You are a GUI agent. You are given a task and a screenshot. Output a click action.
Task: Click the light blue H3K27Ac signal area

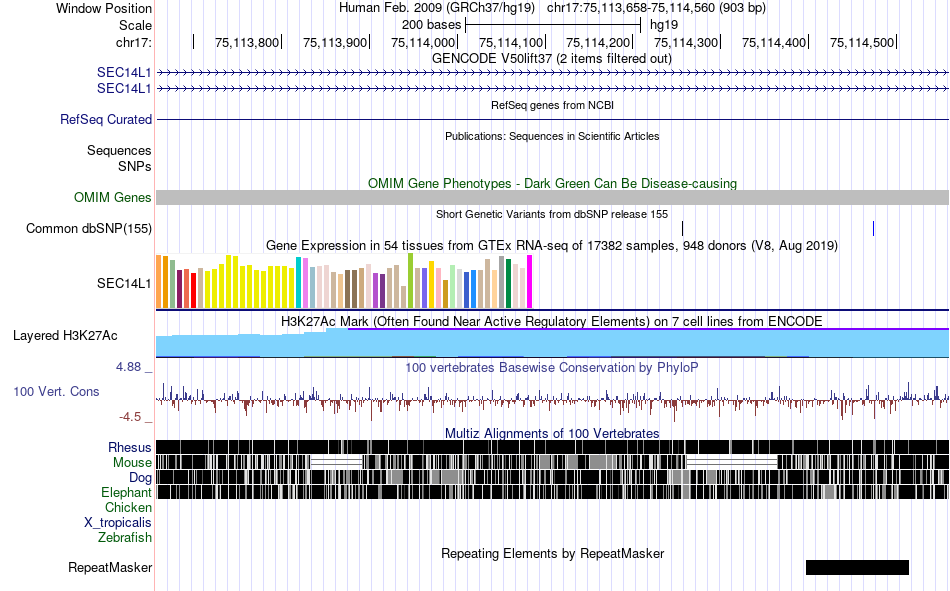tap(552, 344)
